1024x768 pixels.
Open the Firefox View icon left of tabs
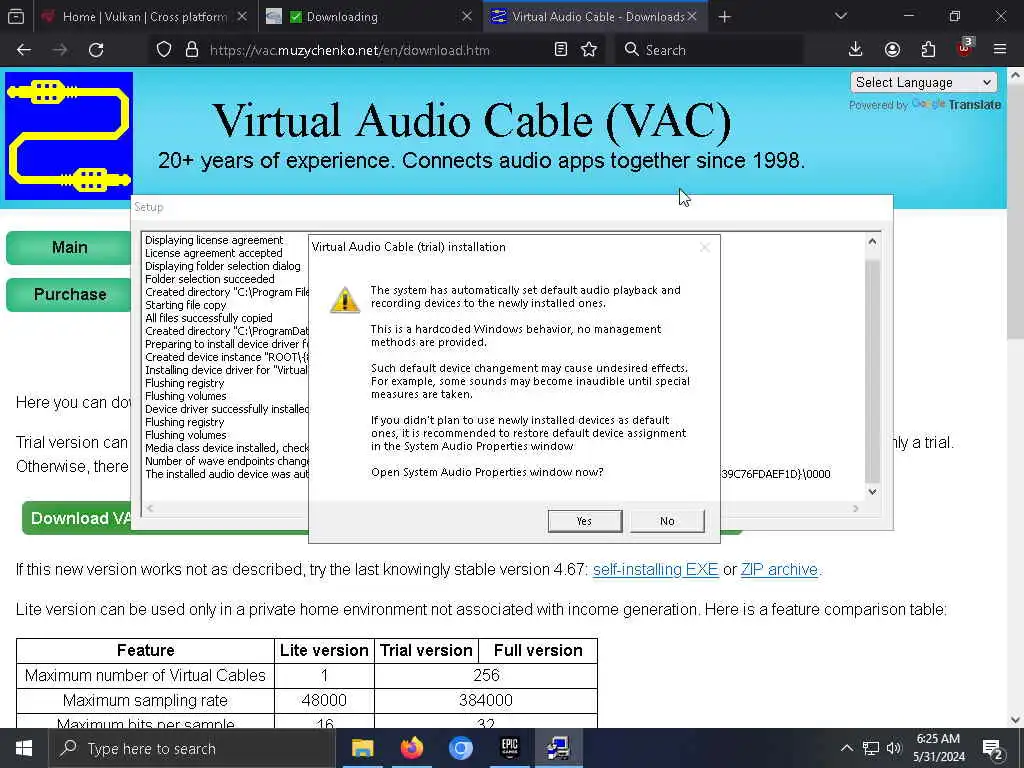(16, 16)
